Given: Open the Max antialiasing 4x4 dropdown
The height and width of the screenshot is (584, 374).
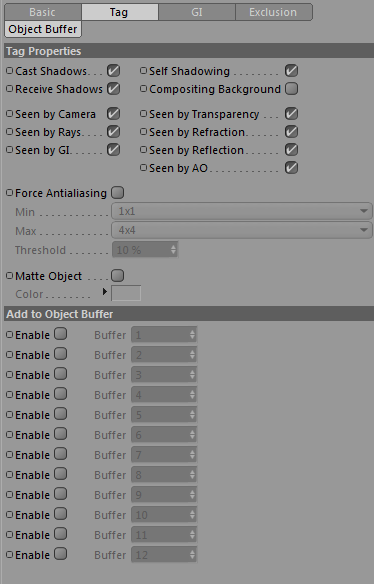Looking at the screenshot, I should coord(241,230).
